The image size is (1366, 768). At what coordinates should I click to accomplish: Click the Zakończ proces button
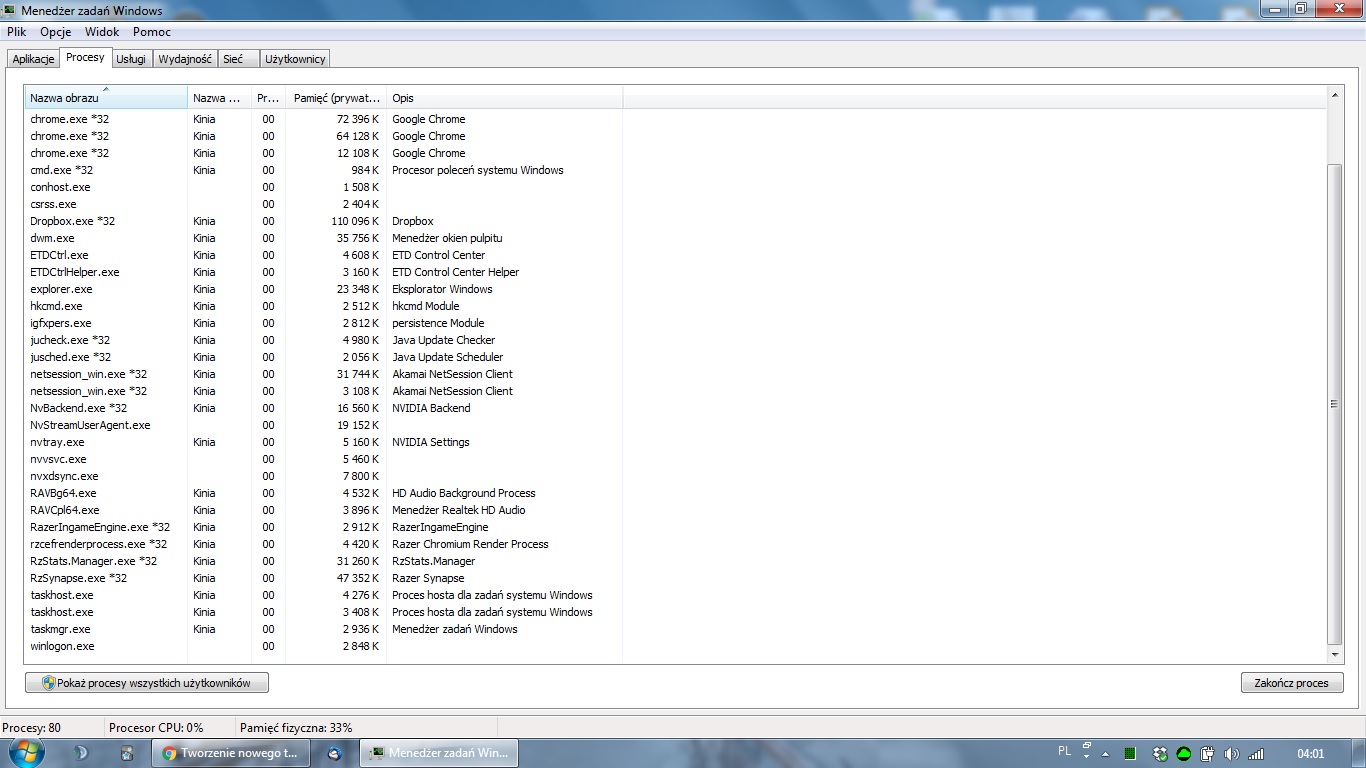tap(1291, 683)
